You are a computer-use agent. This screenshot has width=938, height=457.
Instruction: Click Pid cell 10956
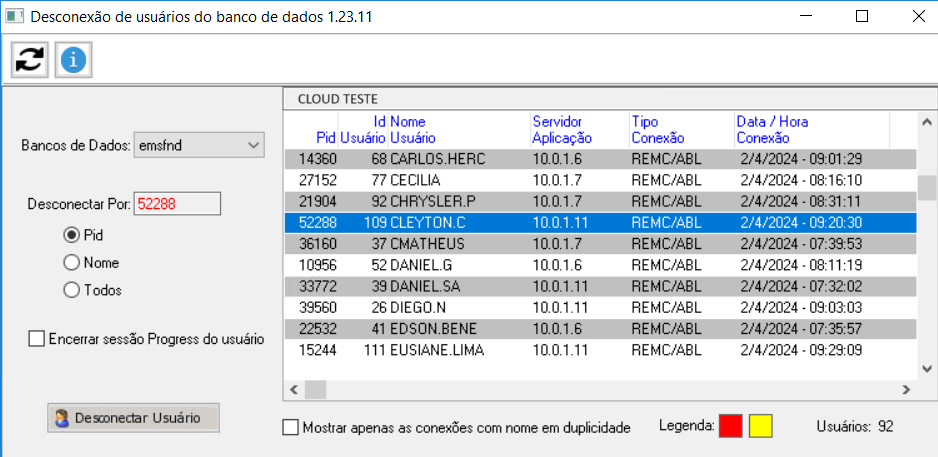coord(318,266)
